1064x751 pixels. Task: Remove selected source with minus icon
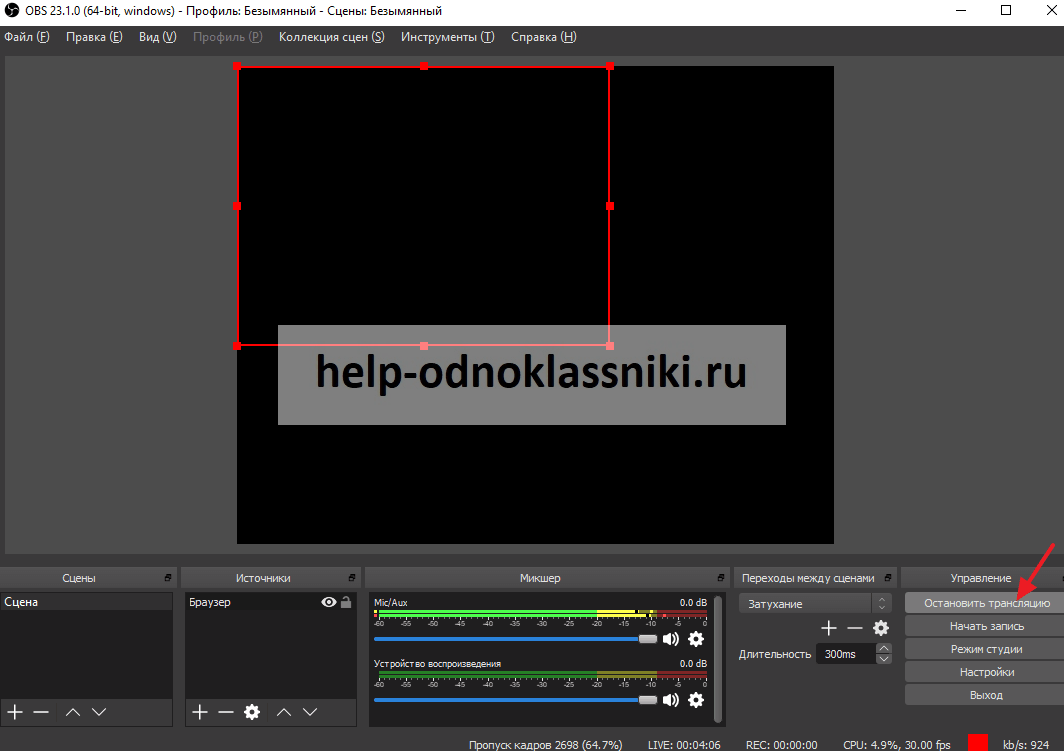[226, 712]
